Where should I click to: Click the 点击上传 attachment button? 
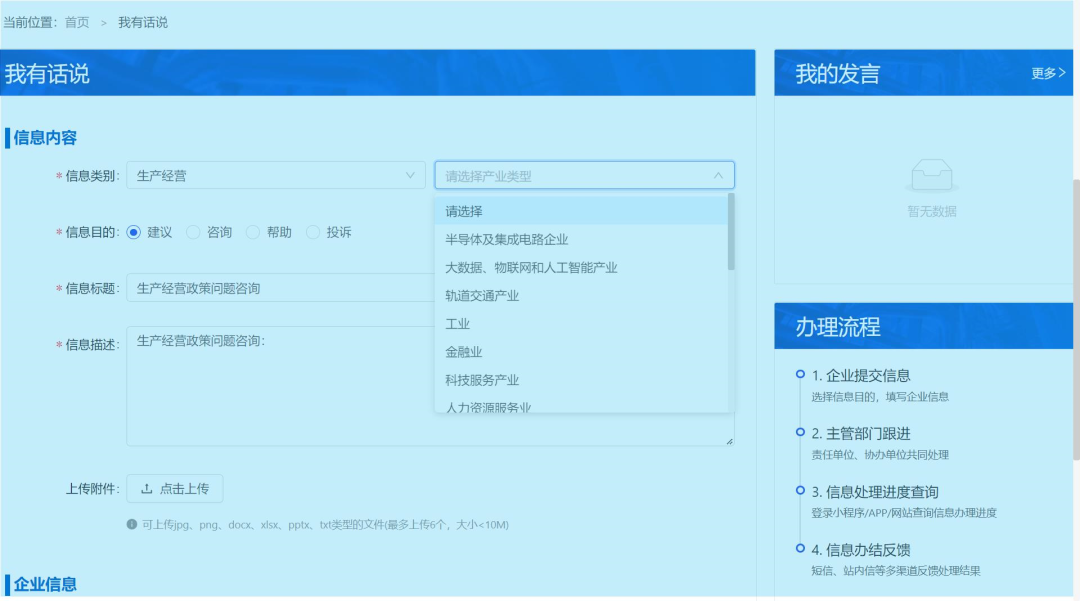pyautogui.click(x=175, y=489)
